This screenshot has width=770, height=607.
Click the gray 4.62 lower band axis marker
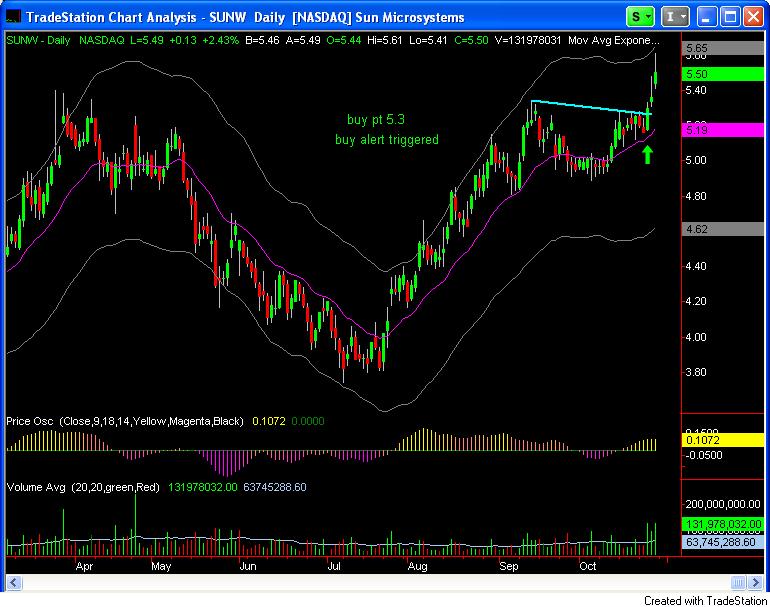tap(723, 229)
